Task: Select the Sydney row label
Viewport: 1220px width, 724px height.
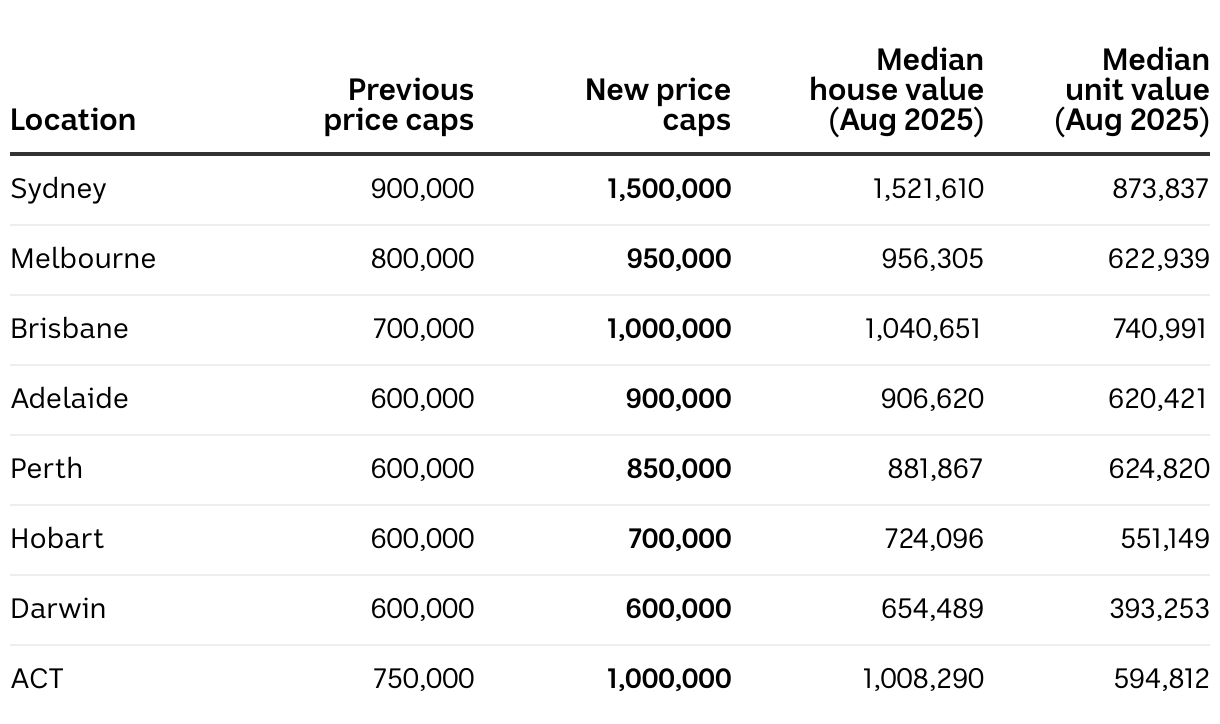Action: click(x=58, y=189)
